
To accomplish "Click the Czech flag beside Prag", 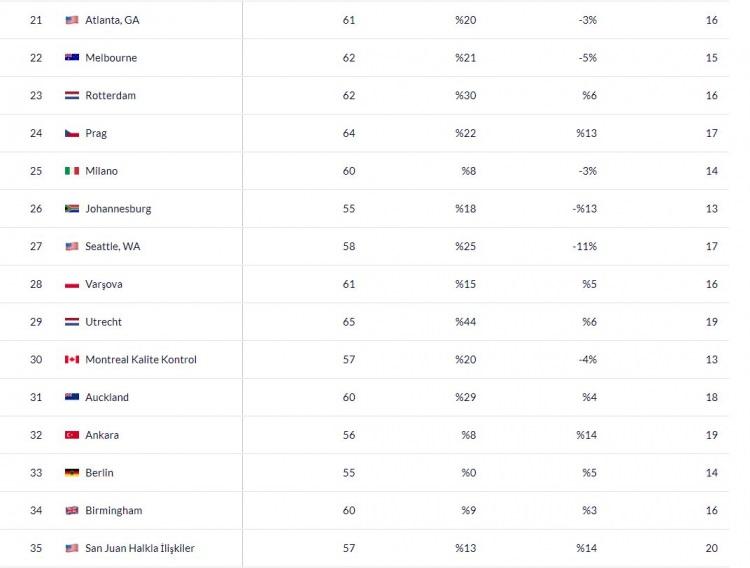I will point(72,133).
